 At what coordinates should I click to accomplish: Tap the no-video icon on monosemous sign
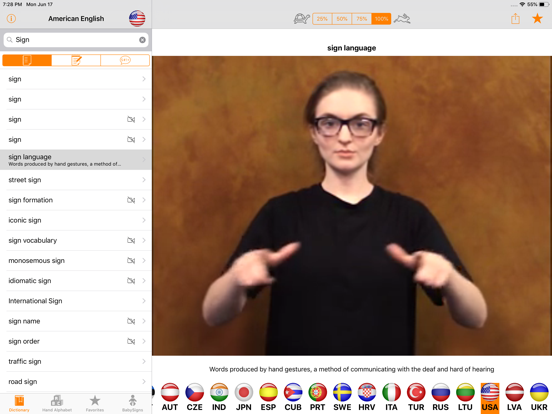pos(131,261)
